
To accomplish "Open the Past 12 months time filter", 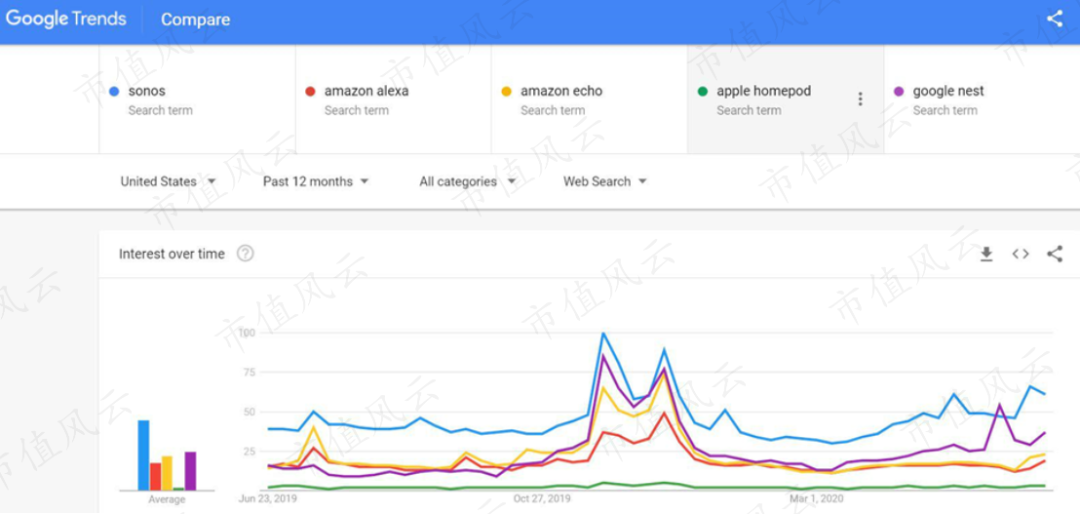I will click(315, 182).
